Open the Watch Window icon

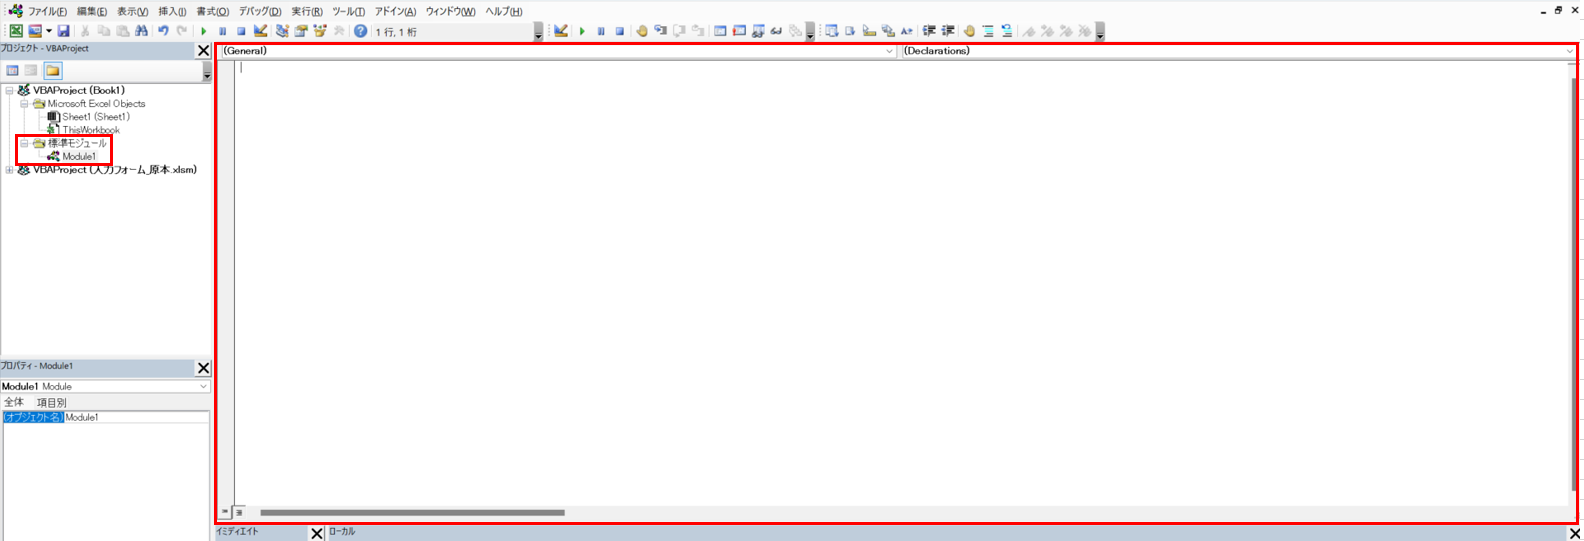758,31
